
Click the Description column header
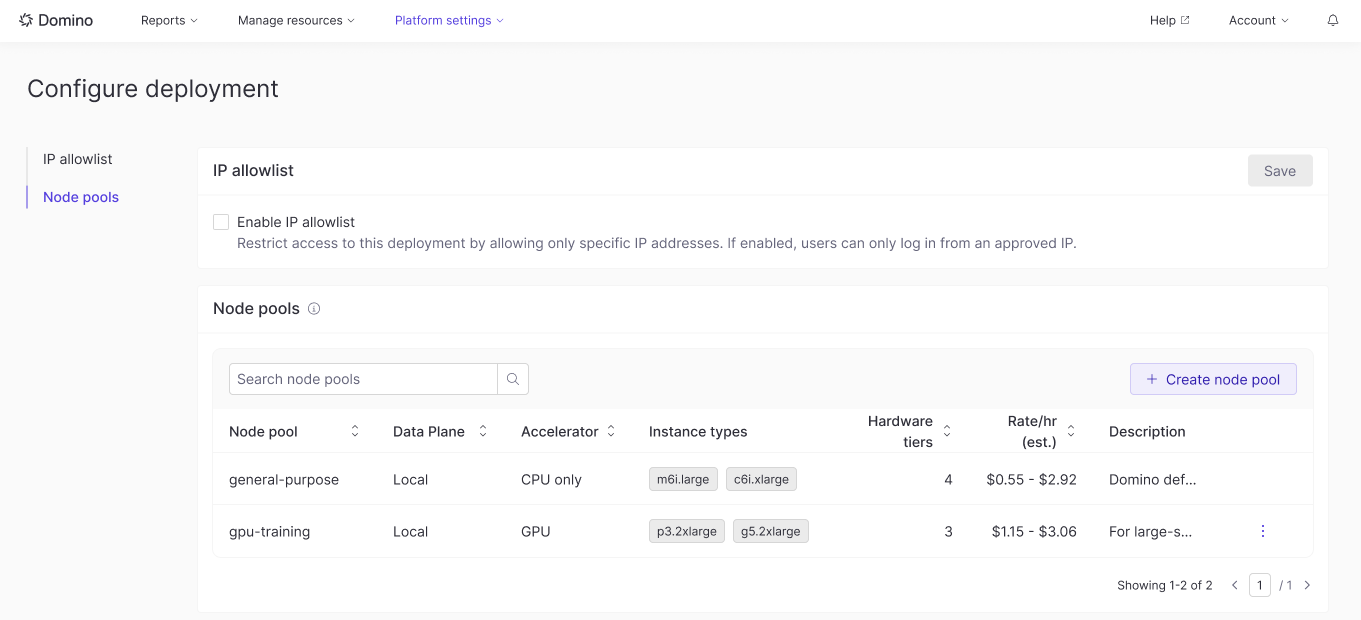click(1147, 431)
